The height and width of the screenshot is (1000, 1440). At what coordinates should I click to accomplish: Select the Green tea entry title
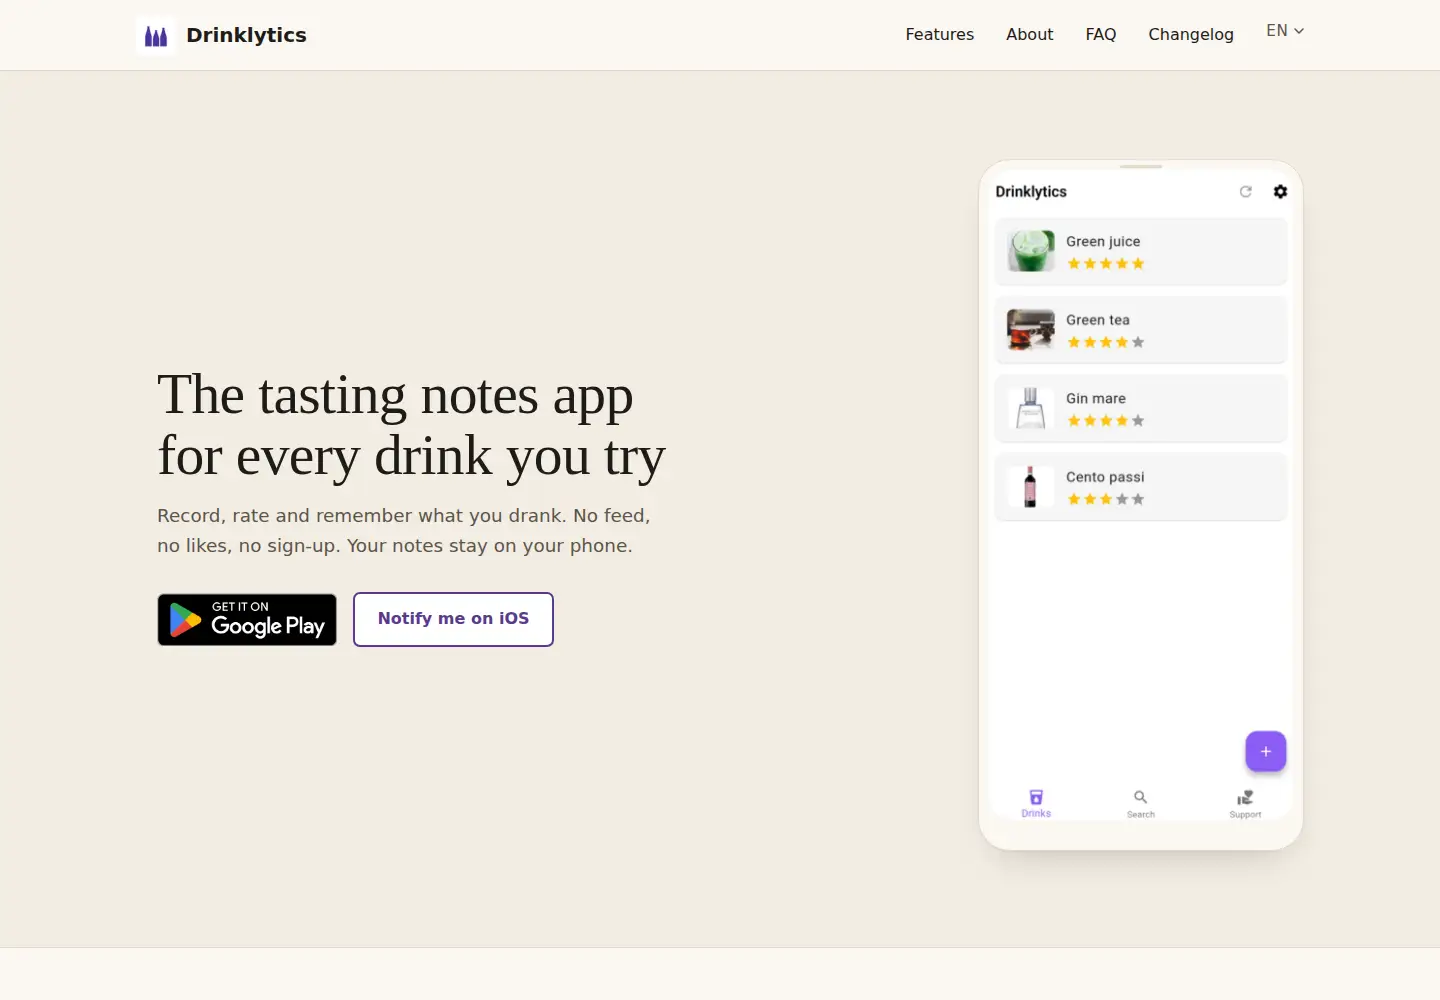point(1098,320)
